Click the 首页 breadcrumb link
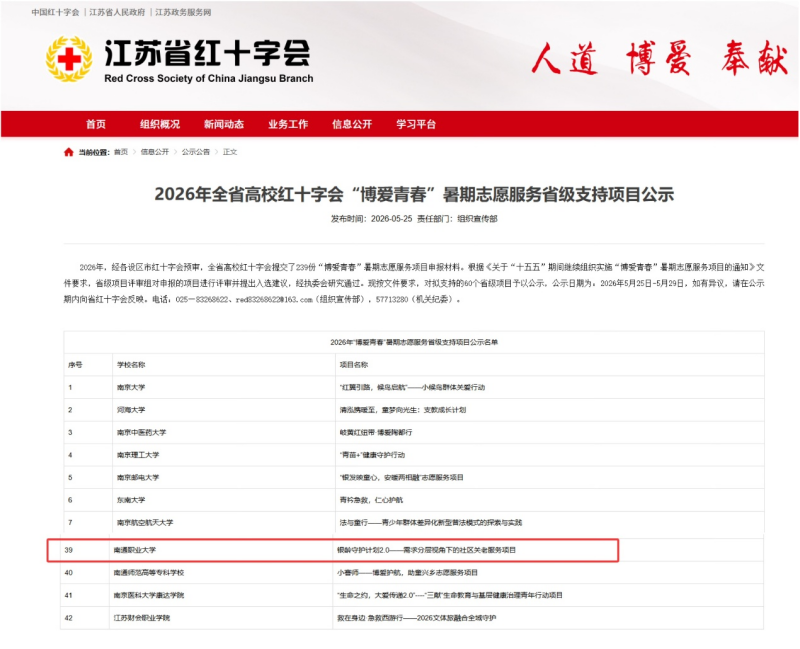Image resolution: width=800 pixels, height=649 pixels. [121, 152]
